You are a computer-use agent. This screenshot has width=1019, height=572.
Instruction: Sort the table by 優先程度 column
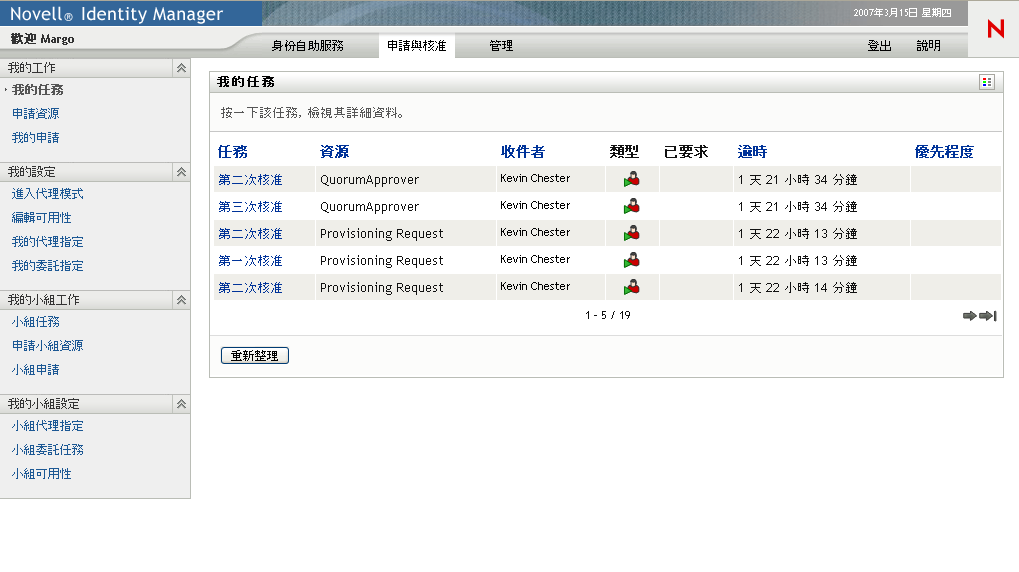[944, 151]
